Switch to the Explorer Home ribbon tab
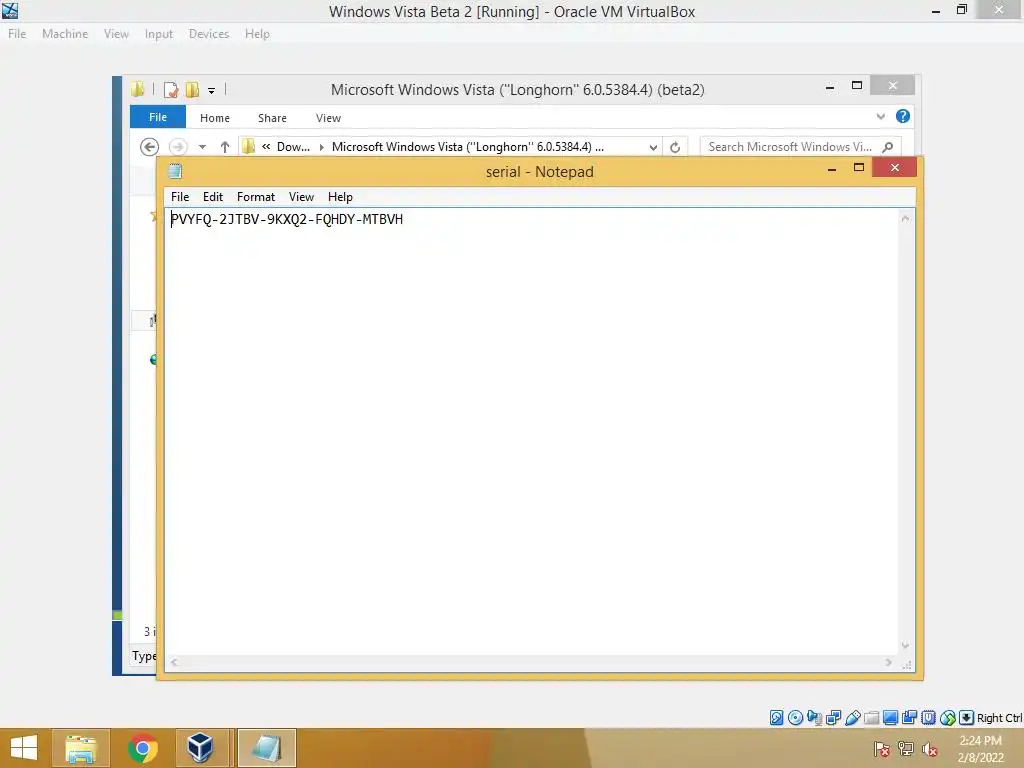 (x=215, y=118)
